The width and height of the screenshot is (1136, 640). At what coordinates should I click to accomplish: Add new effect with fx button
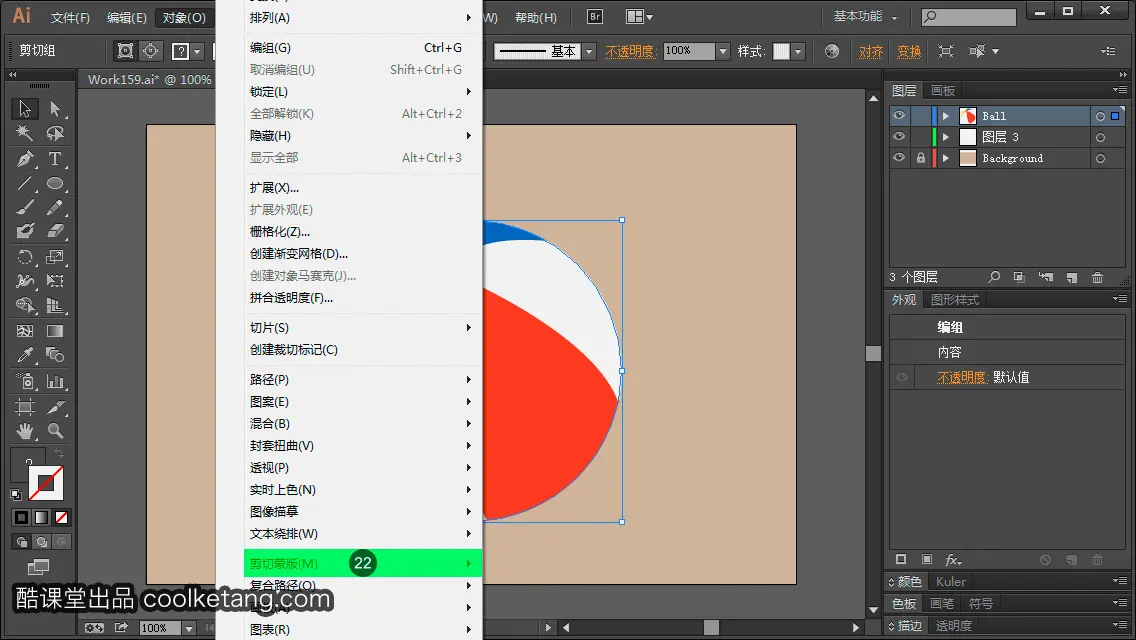coord(953,560)
